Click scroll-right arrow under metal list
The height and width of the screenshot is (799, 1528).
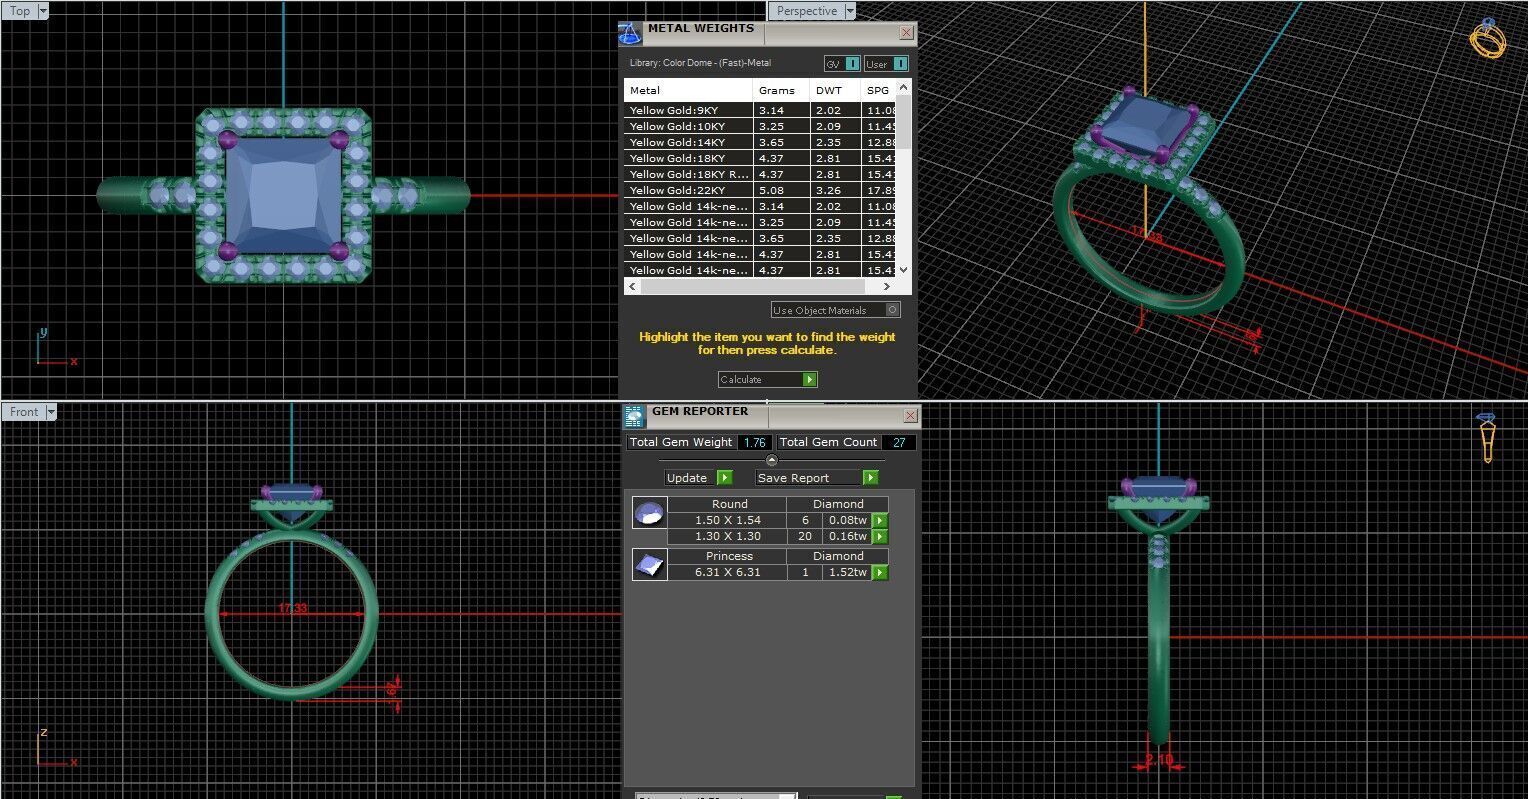tap(889, 286)
